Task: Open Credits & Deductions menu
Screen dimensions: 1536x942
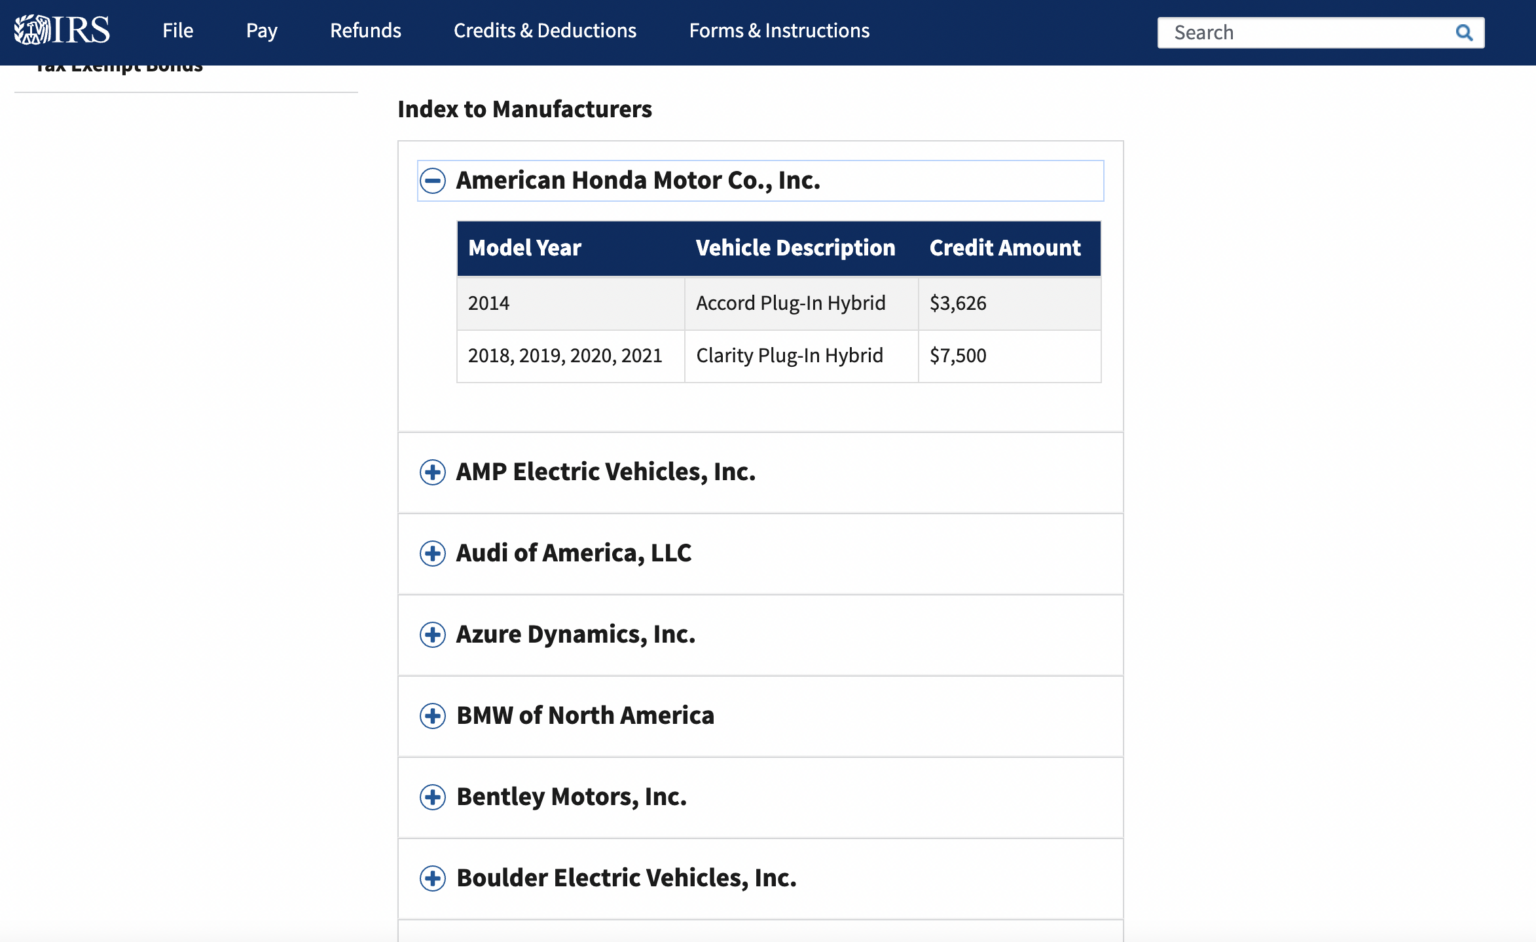Action: 545,31
